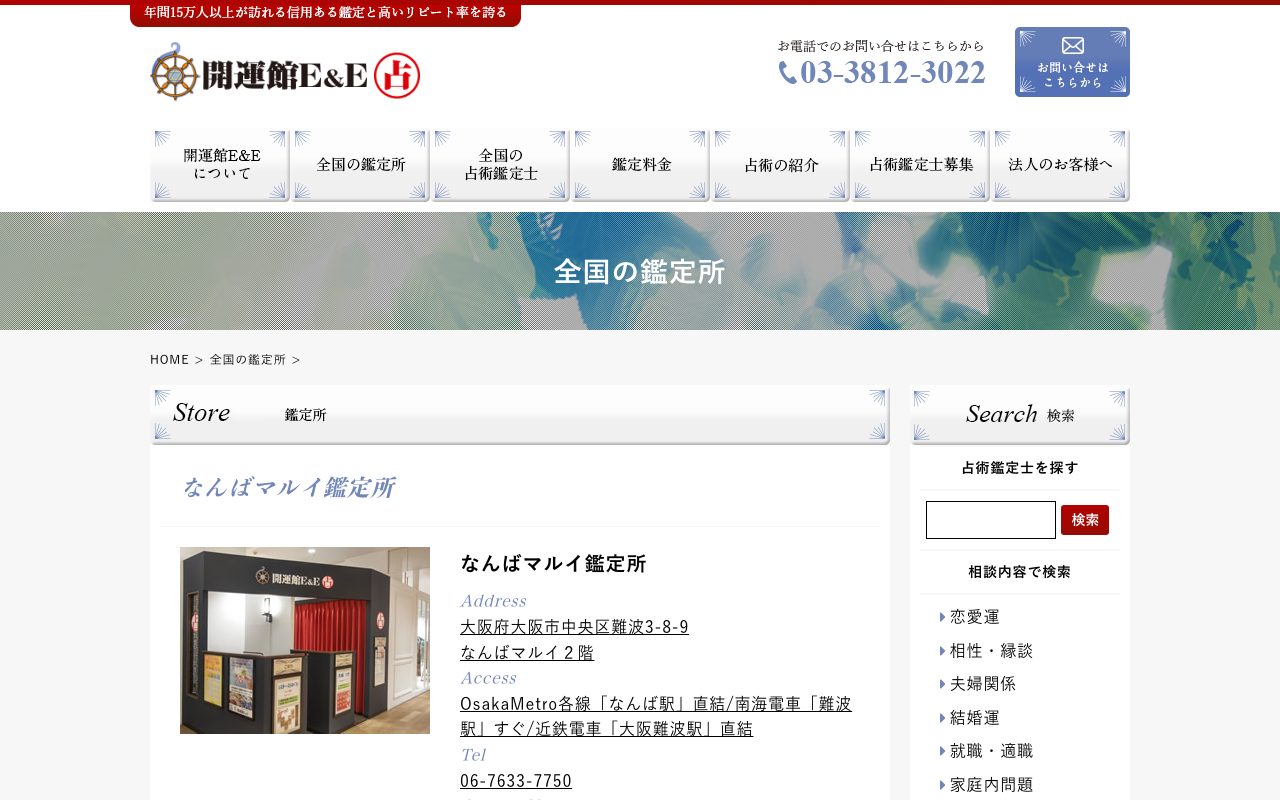
Task: Click the mail inquiry button お問い合せはこちらから
Action: (1072, 62)
